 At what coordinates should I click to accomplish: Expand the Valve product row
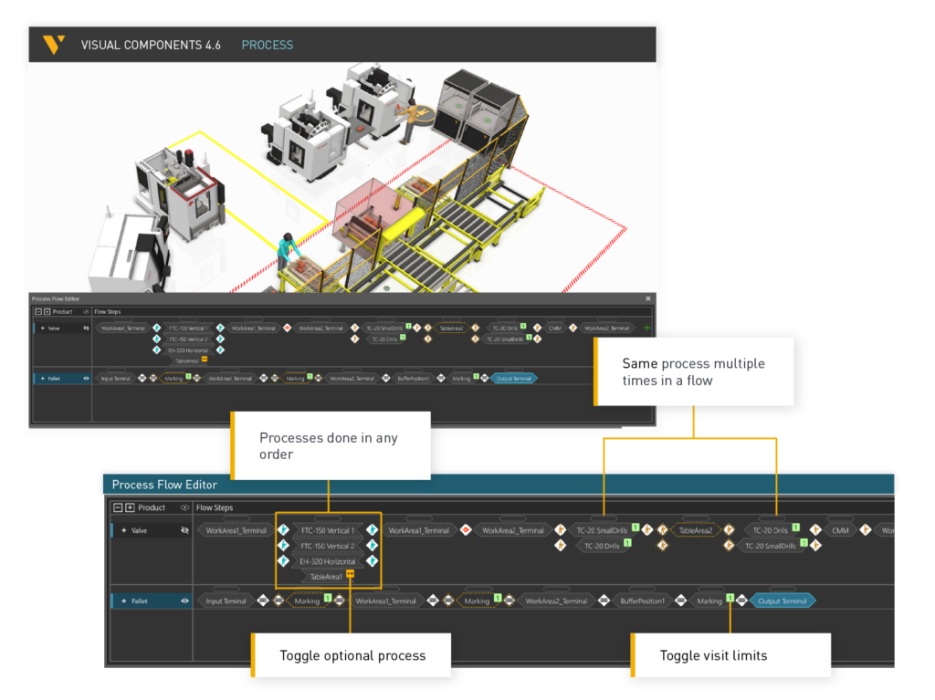tap(123, 530)
